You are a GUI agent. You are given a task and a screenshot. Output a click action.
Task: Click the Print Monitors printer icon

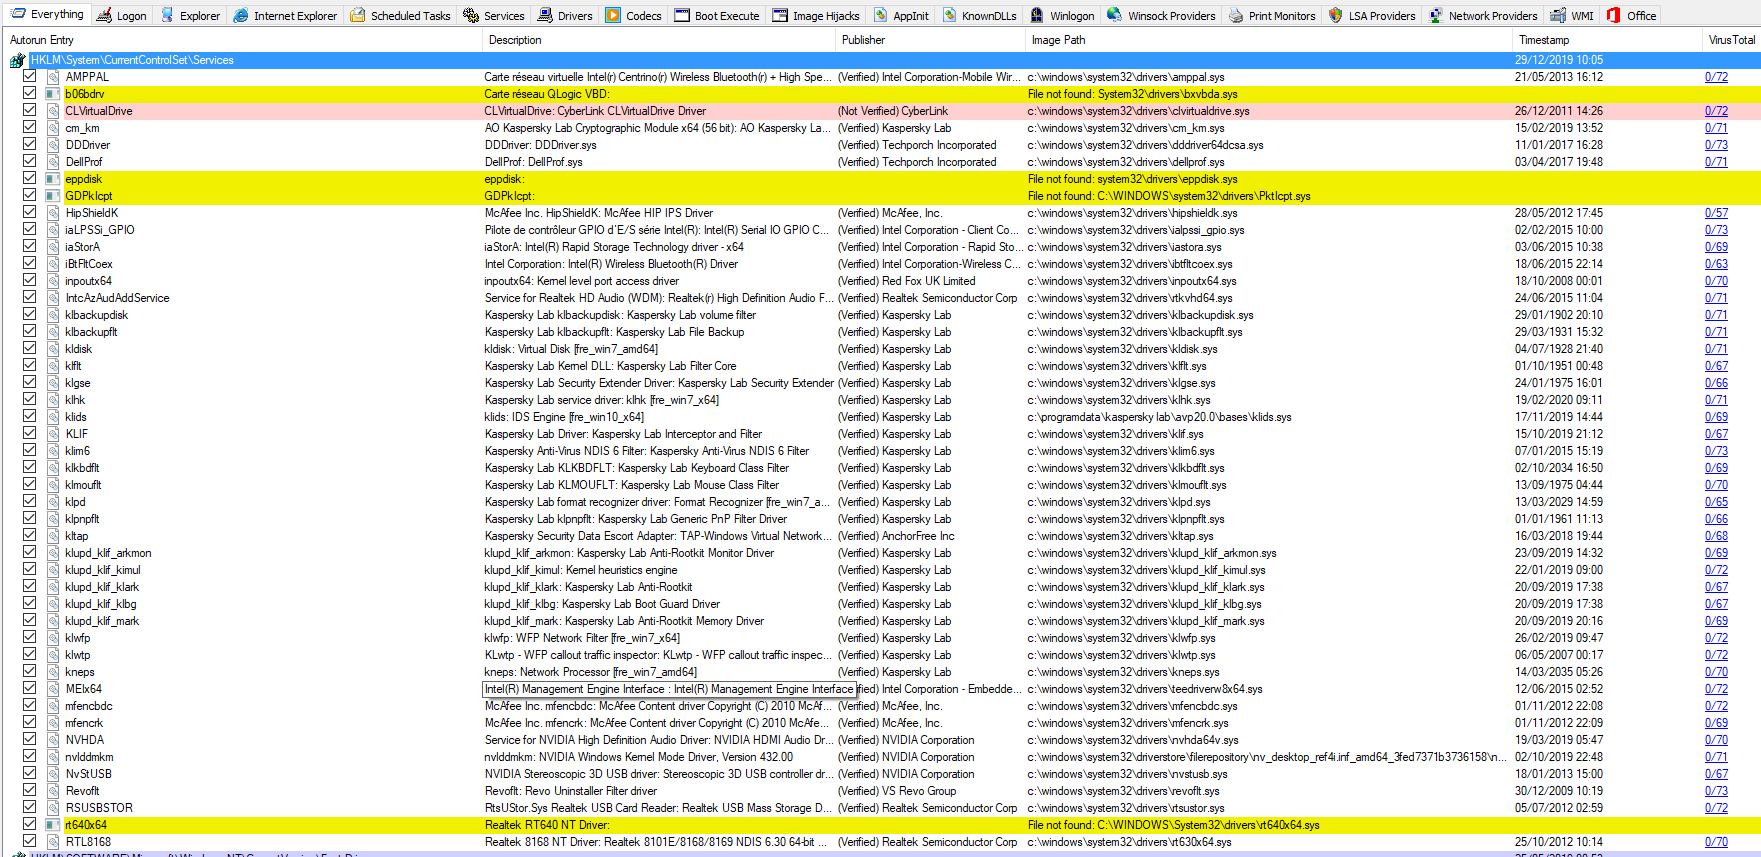(1236, 15)
